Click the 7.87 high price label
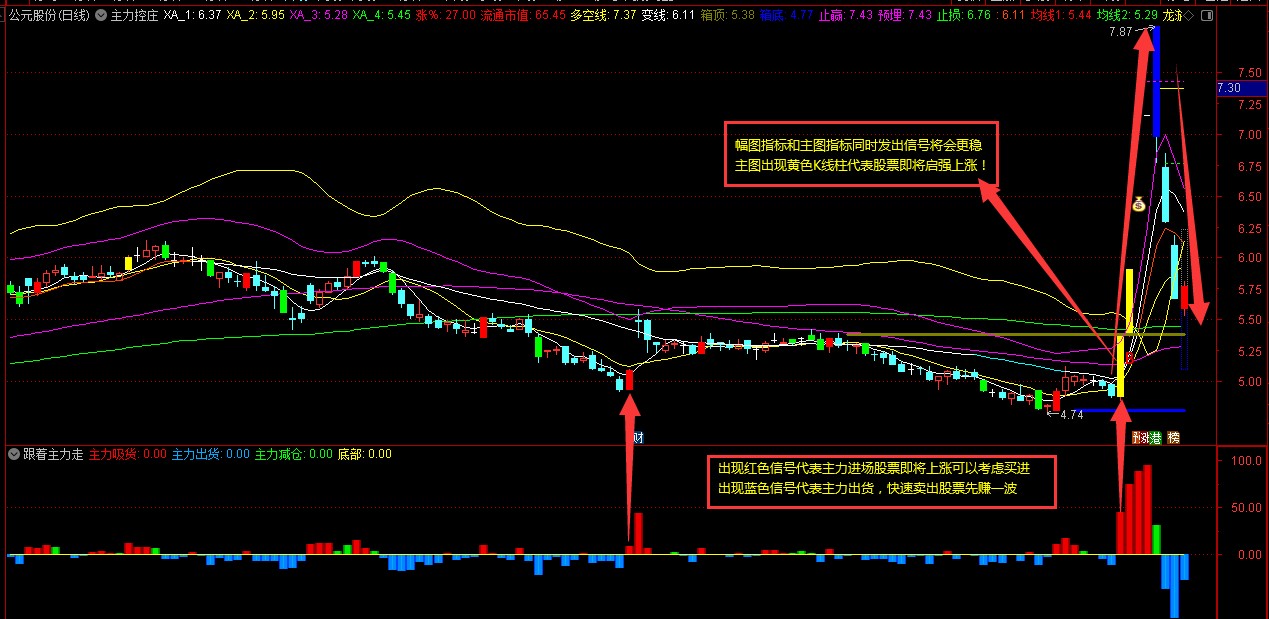 (x=1121, y=32)
